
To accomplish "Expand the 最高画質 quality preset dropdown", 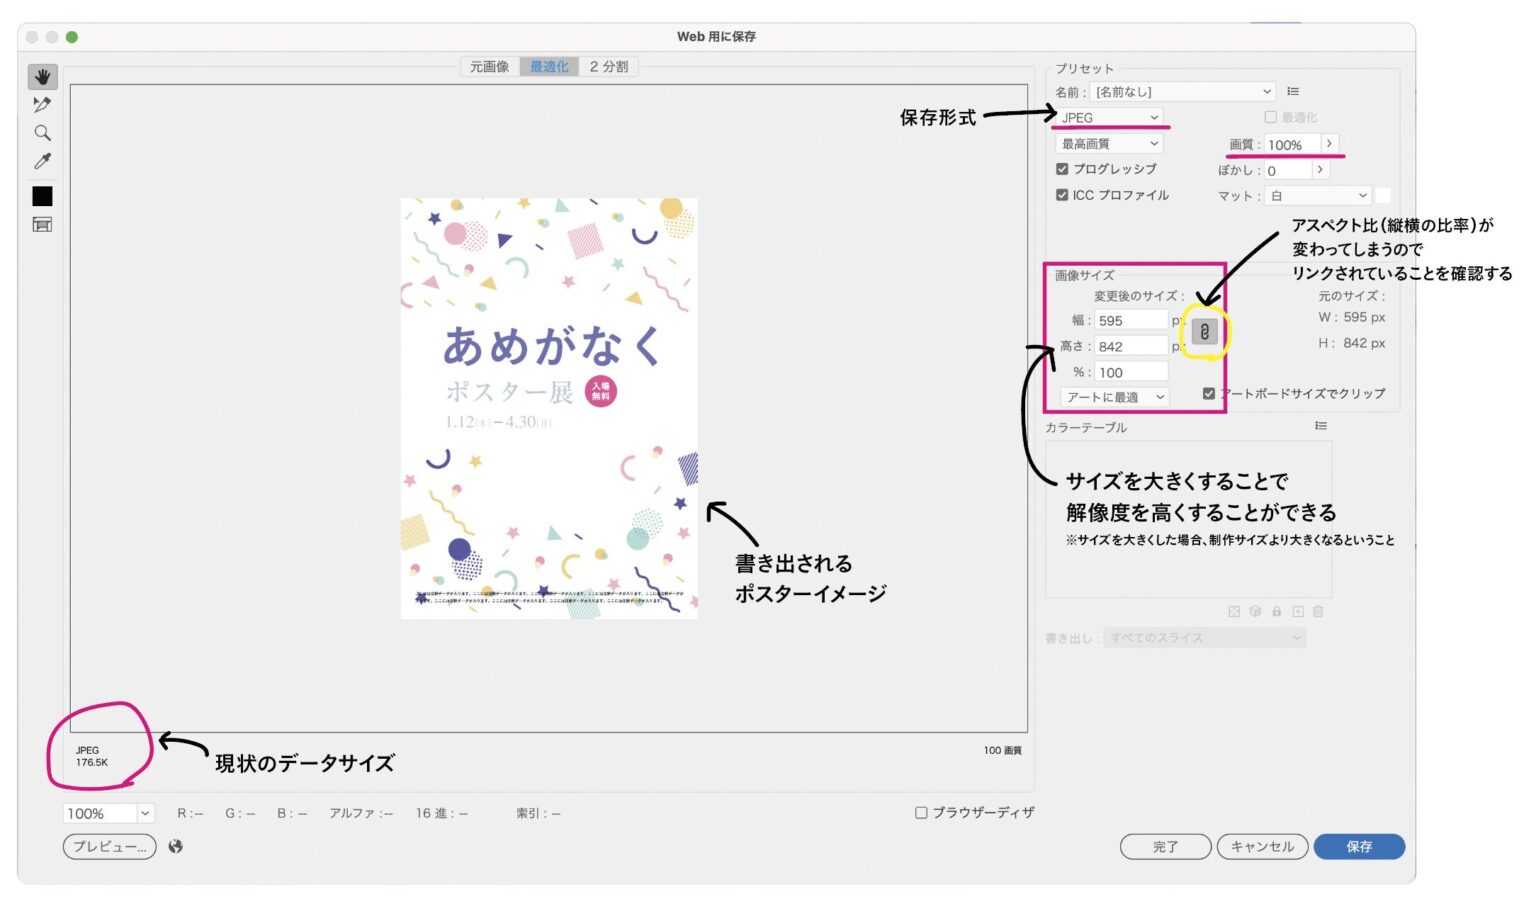I will click(1109, 144).
